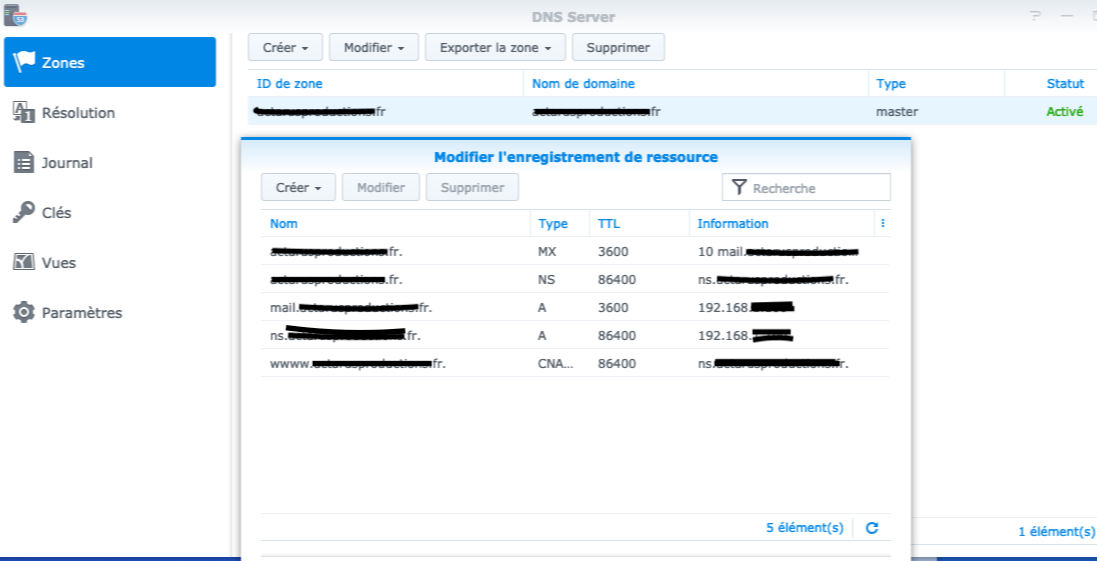Screen dimensions: 1097x561
Task: Click the Vues icon in sidebar
Action: [x=24, y=263]
